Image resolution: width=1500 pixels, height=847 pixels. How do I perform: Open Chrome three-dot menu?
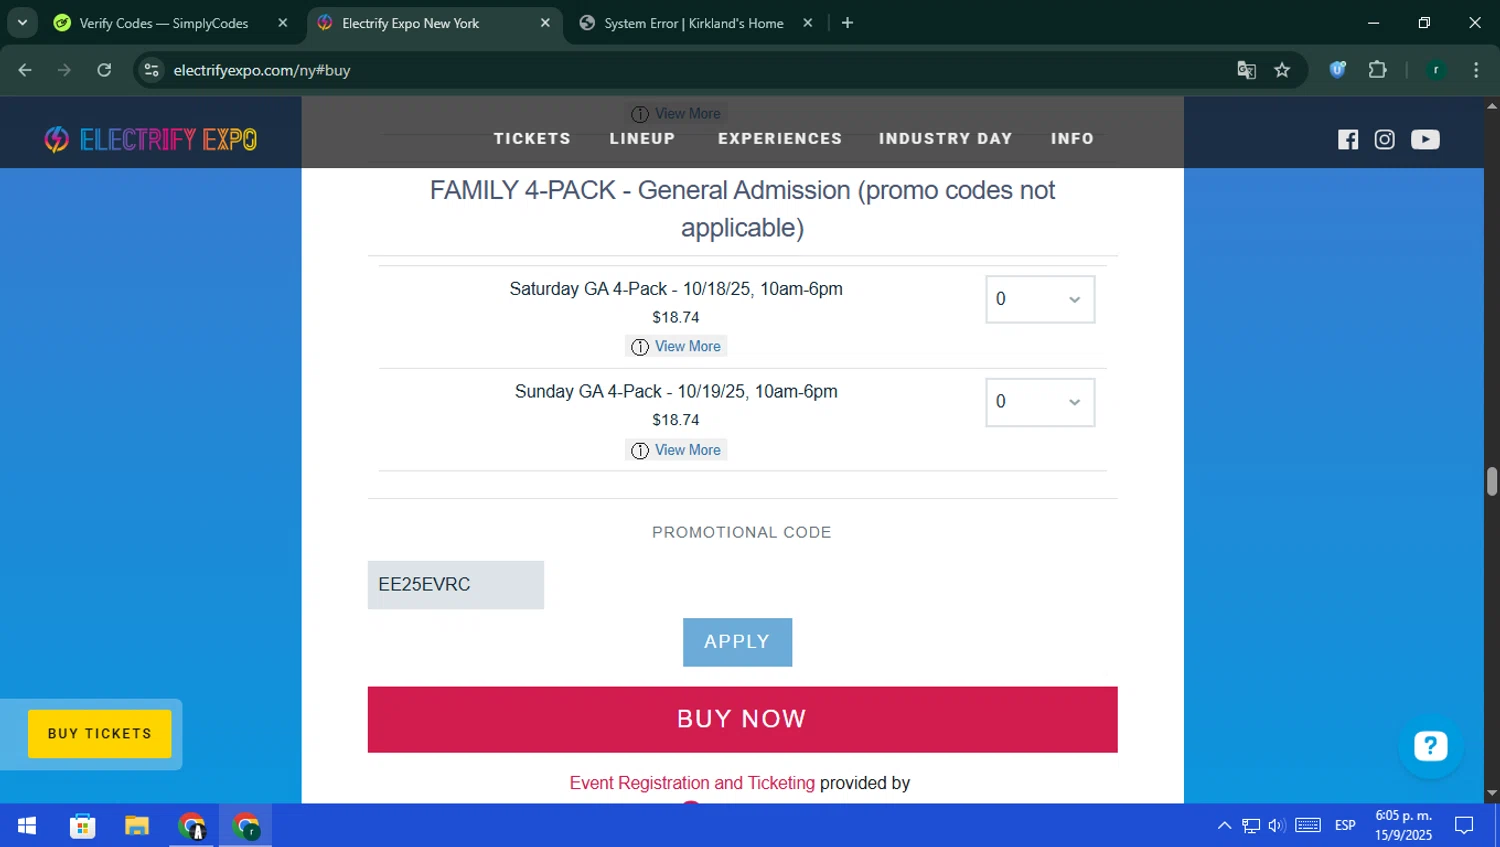pos(1476,70)
